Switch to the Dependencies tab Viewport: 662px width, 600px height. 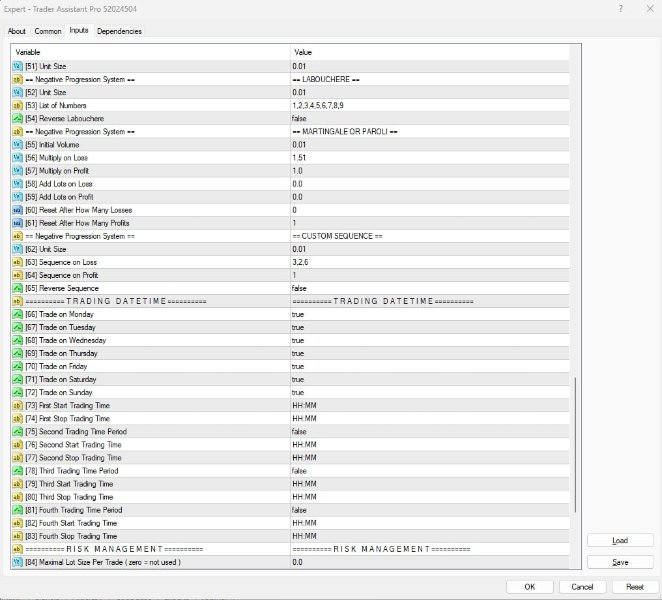[x=119, y=31]
